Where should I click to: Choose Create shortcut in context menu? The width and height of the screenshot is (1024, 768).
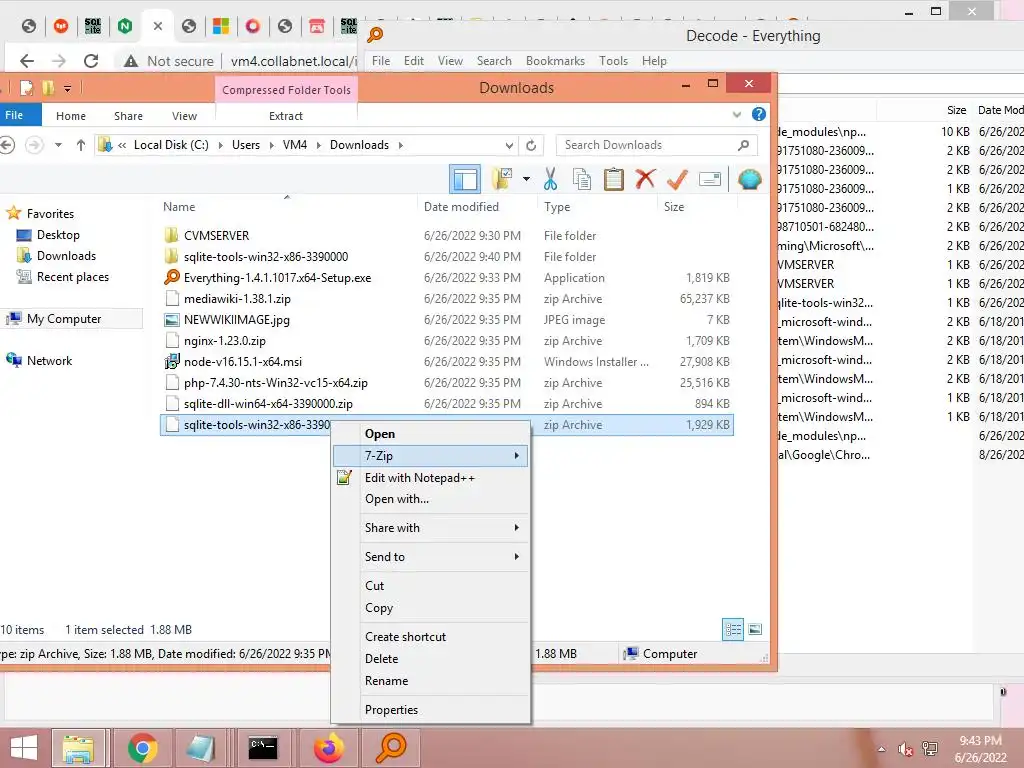coord(430,637)
